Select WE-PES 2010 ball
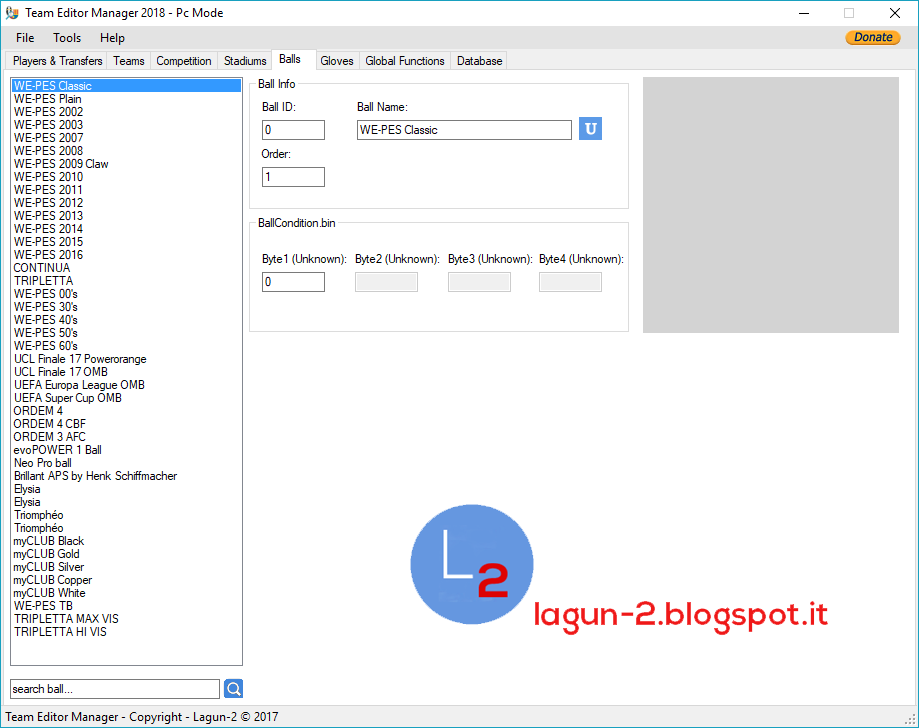The image size is (919, 728). pos(127,176)
